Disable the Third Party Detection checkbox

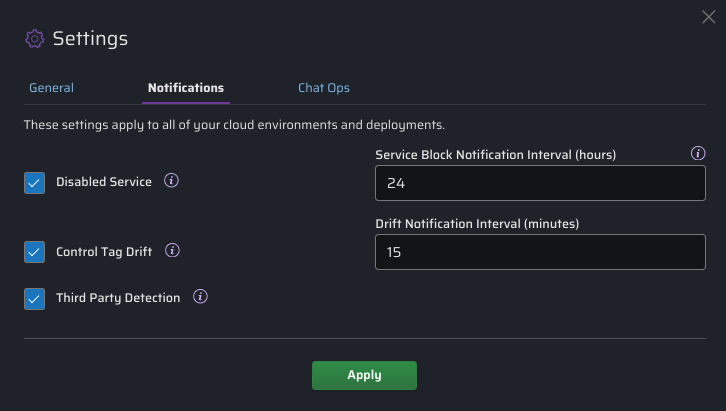(35, 298)
